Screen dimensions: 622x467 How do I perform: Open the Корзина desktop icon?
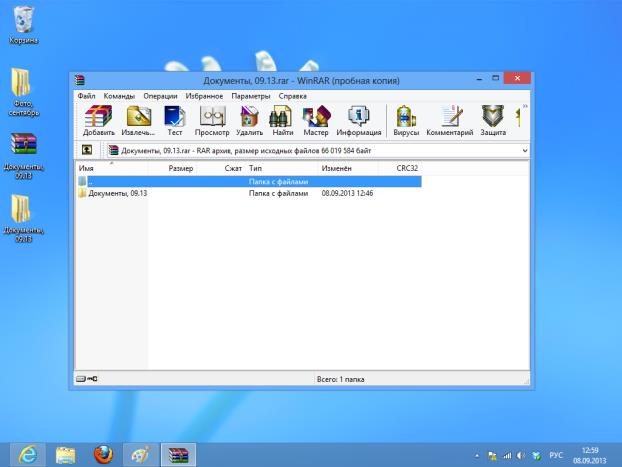click(x=23, y=25)
